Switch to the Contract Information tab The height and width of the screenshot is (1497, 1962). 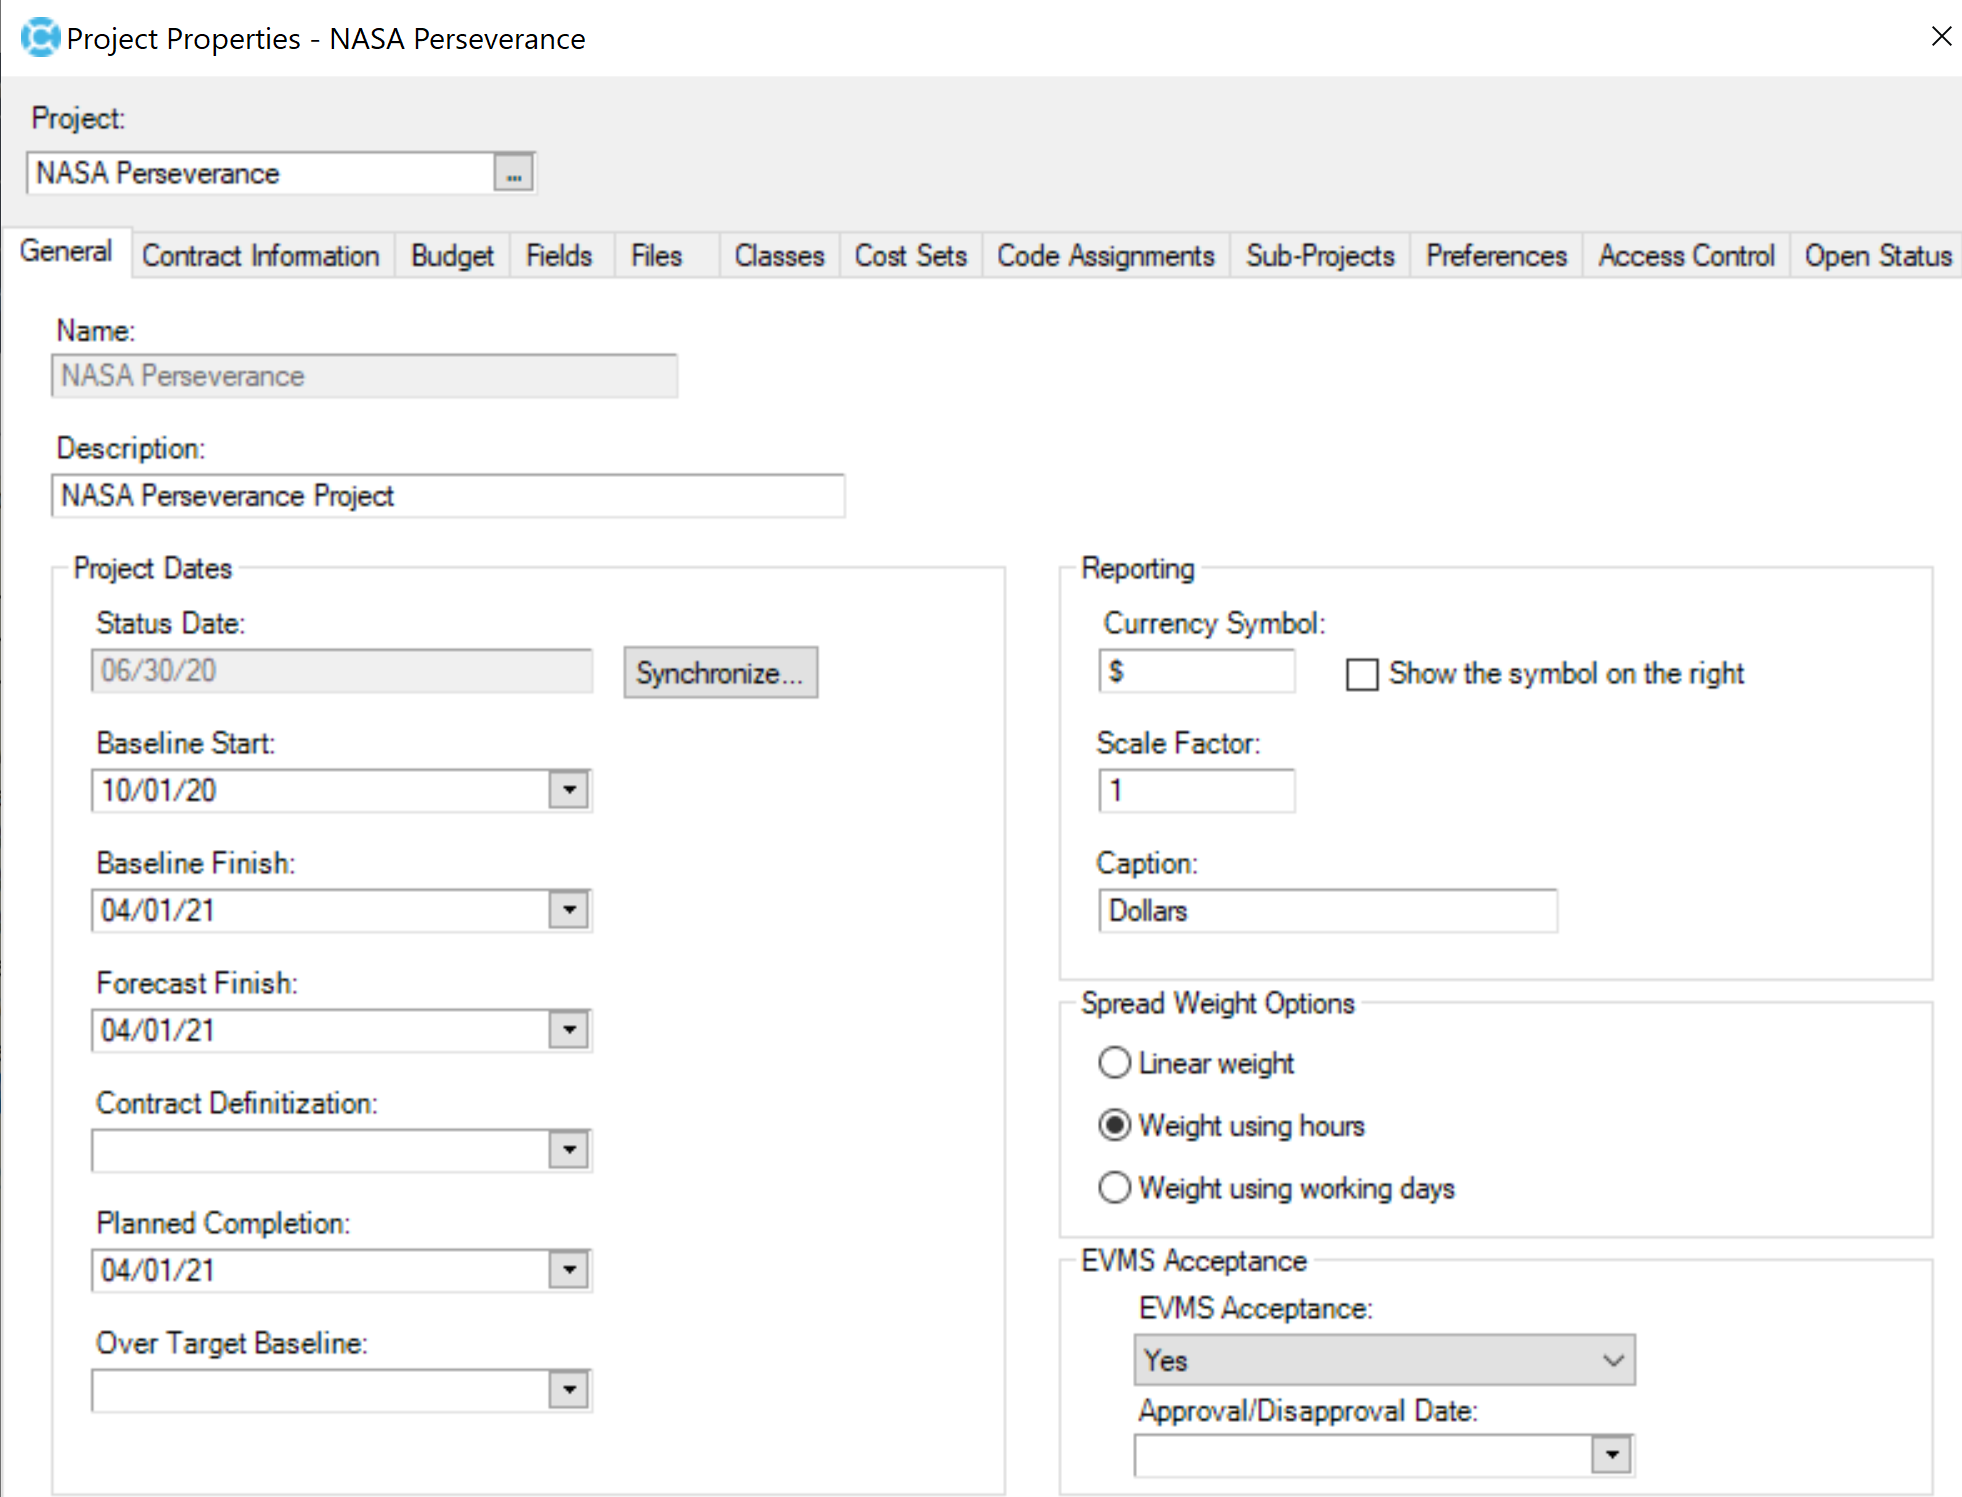pos(261,256)
